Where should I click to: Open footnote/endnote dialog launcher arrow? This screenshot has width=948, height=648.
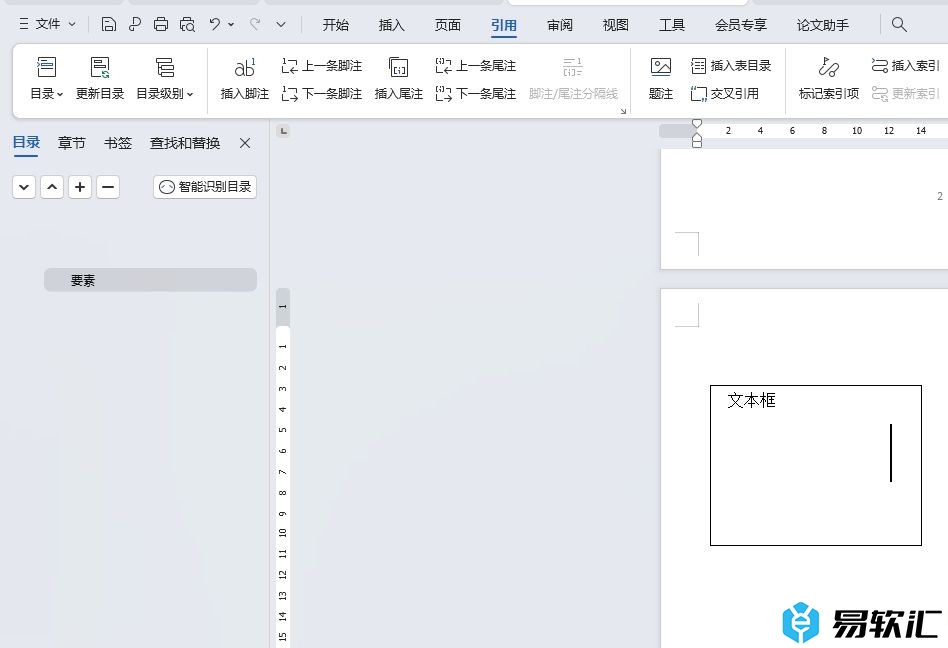(623, 111)
